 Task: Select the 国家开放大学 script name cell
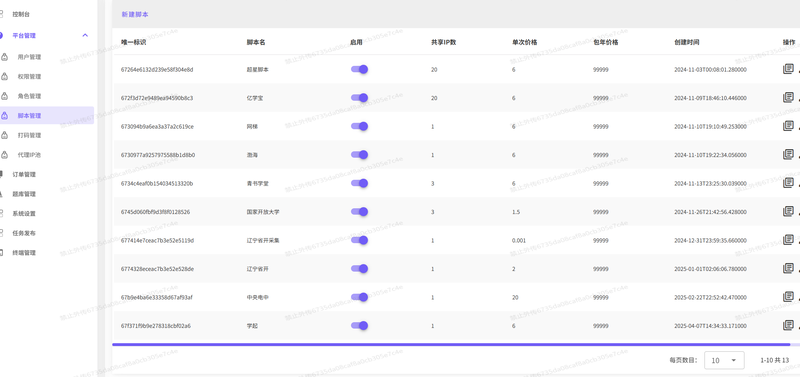point(263,212)
